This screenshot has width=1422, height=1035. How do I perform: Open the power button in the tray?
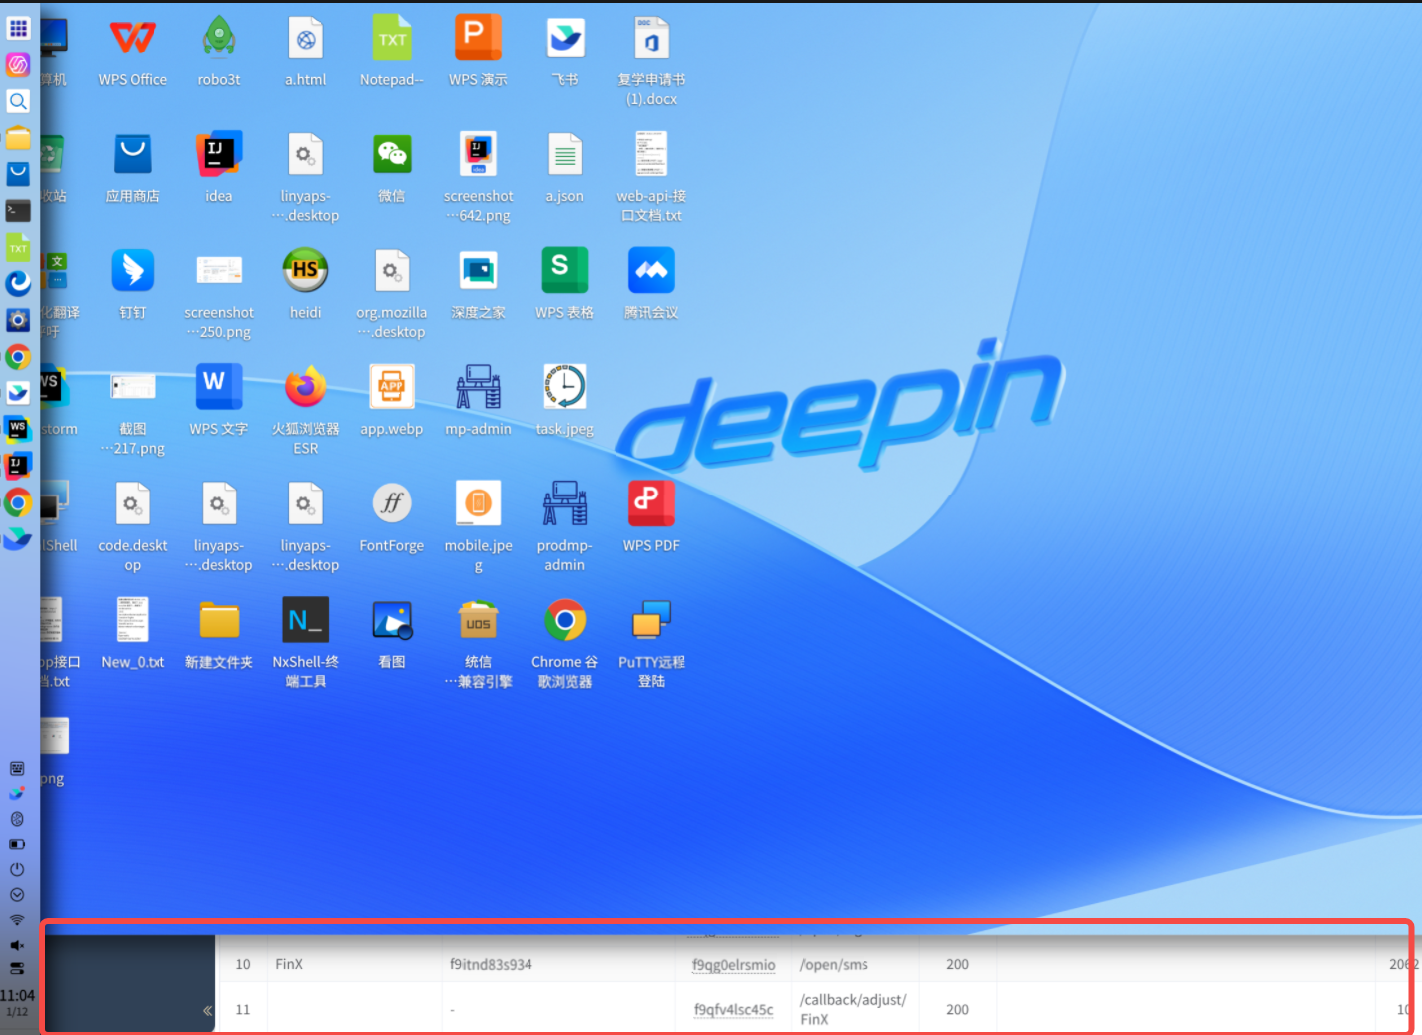click(x=17, y=869)
